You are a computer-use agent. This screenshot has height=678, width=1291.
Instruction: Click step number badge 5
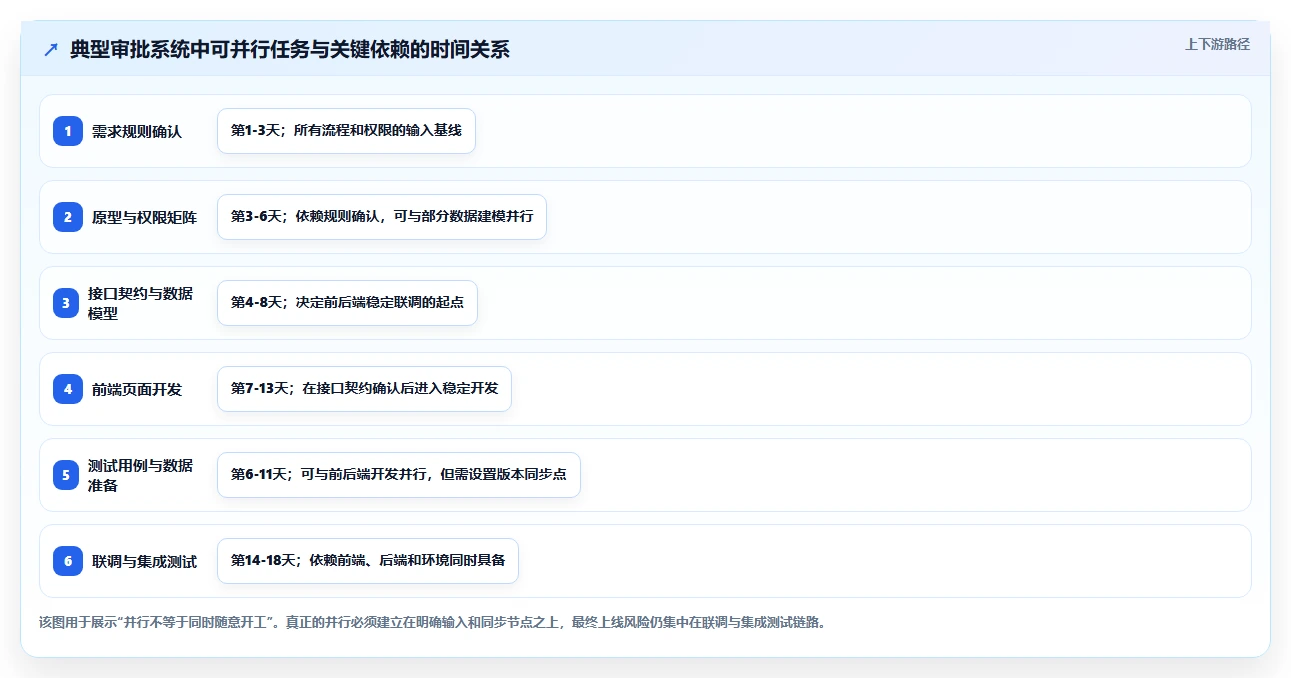tap(68, 475)
